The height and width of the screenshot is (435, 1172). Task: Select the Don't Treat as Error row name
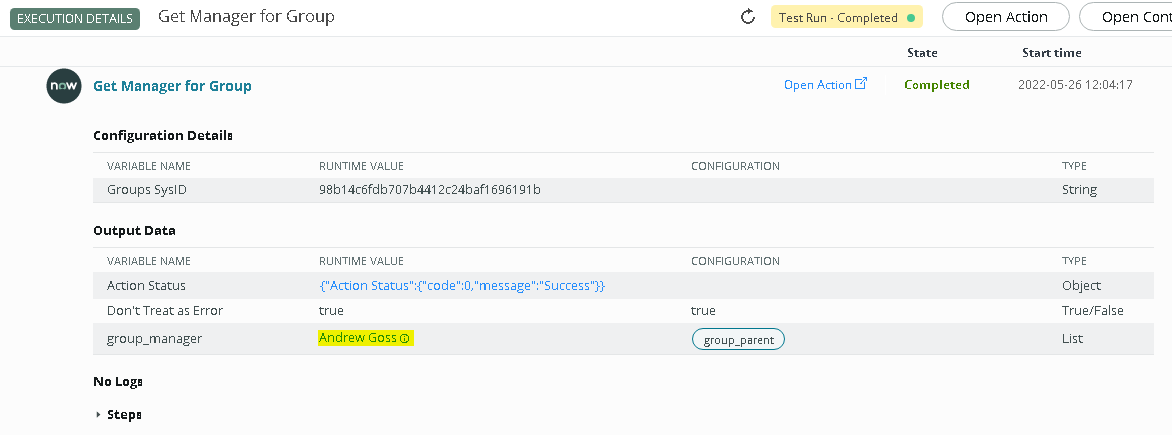[x=165, y=311]
